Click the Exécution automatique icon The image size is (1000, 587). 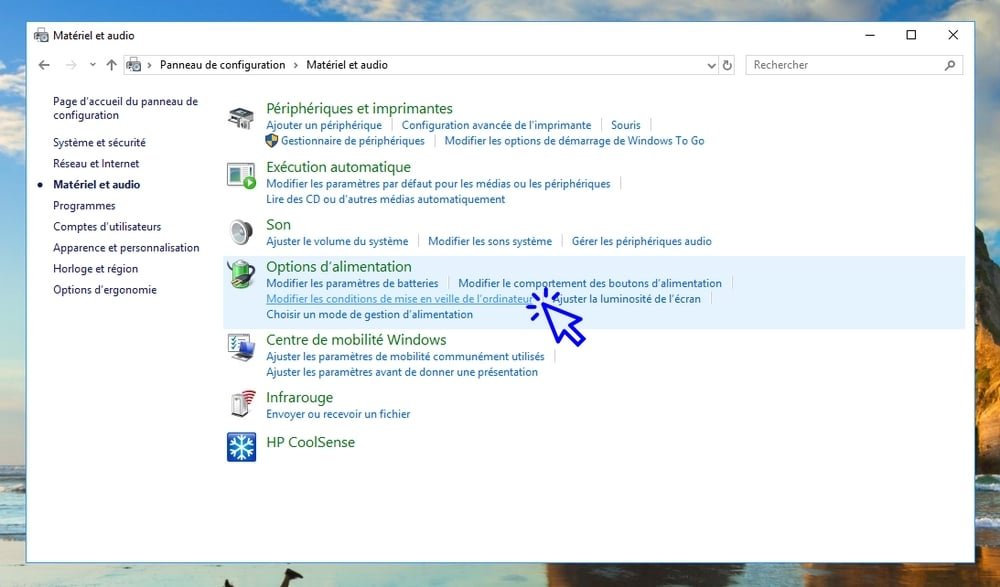click(241, 175)
